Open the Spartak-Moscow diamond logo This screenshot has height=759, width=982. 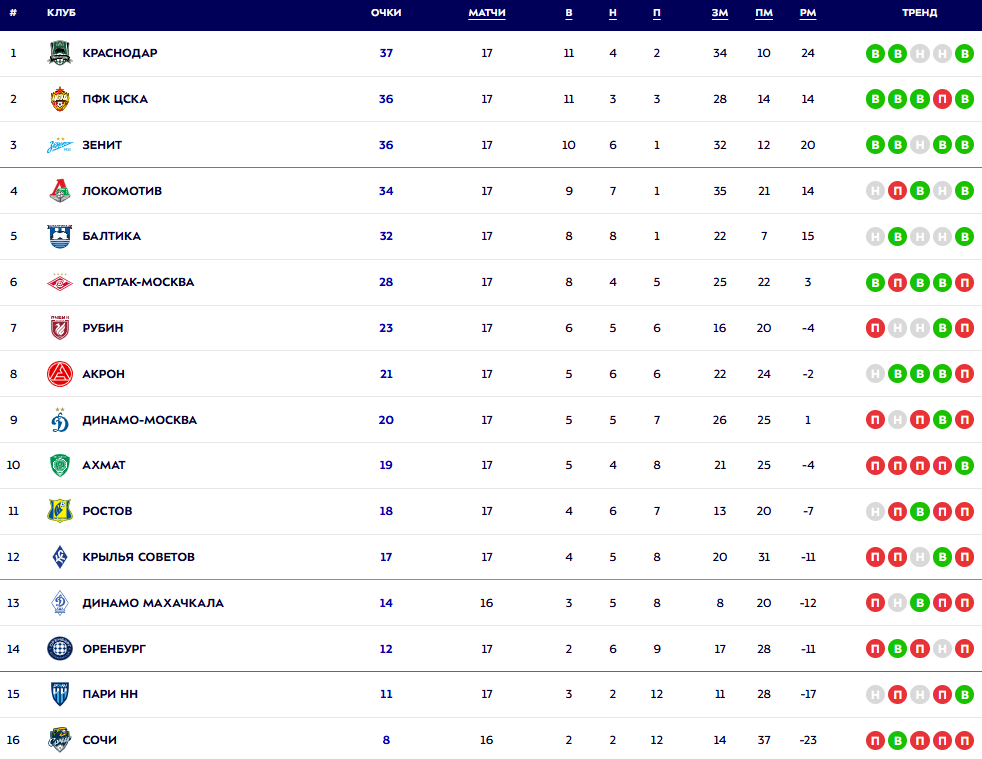60,282
